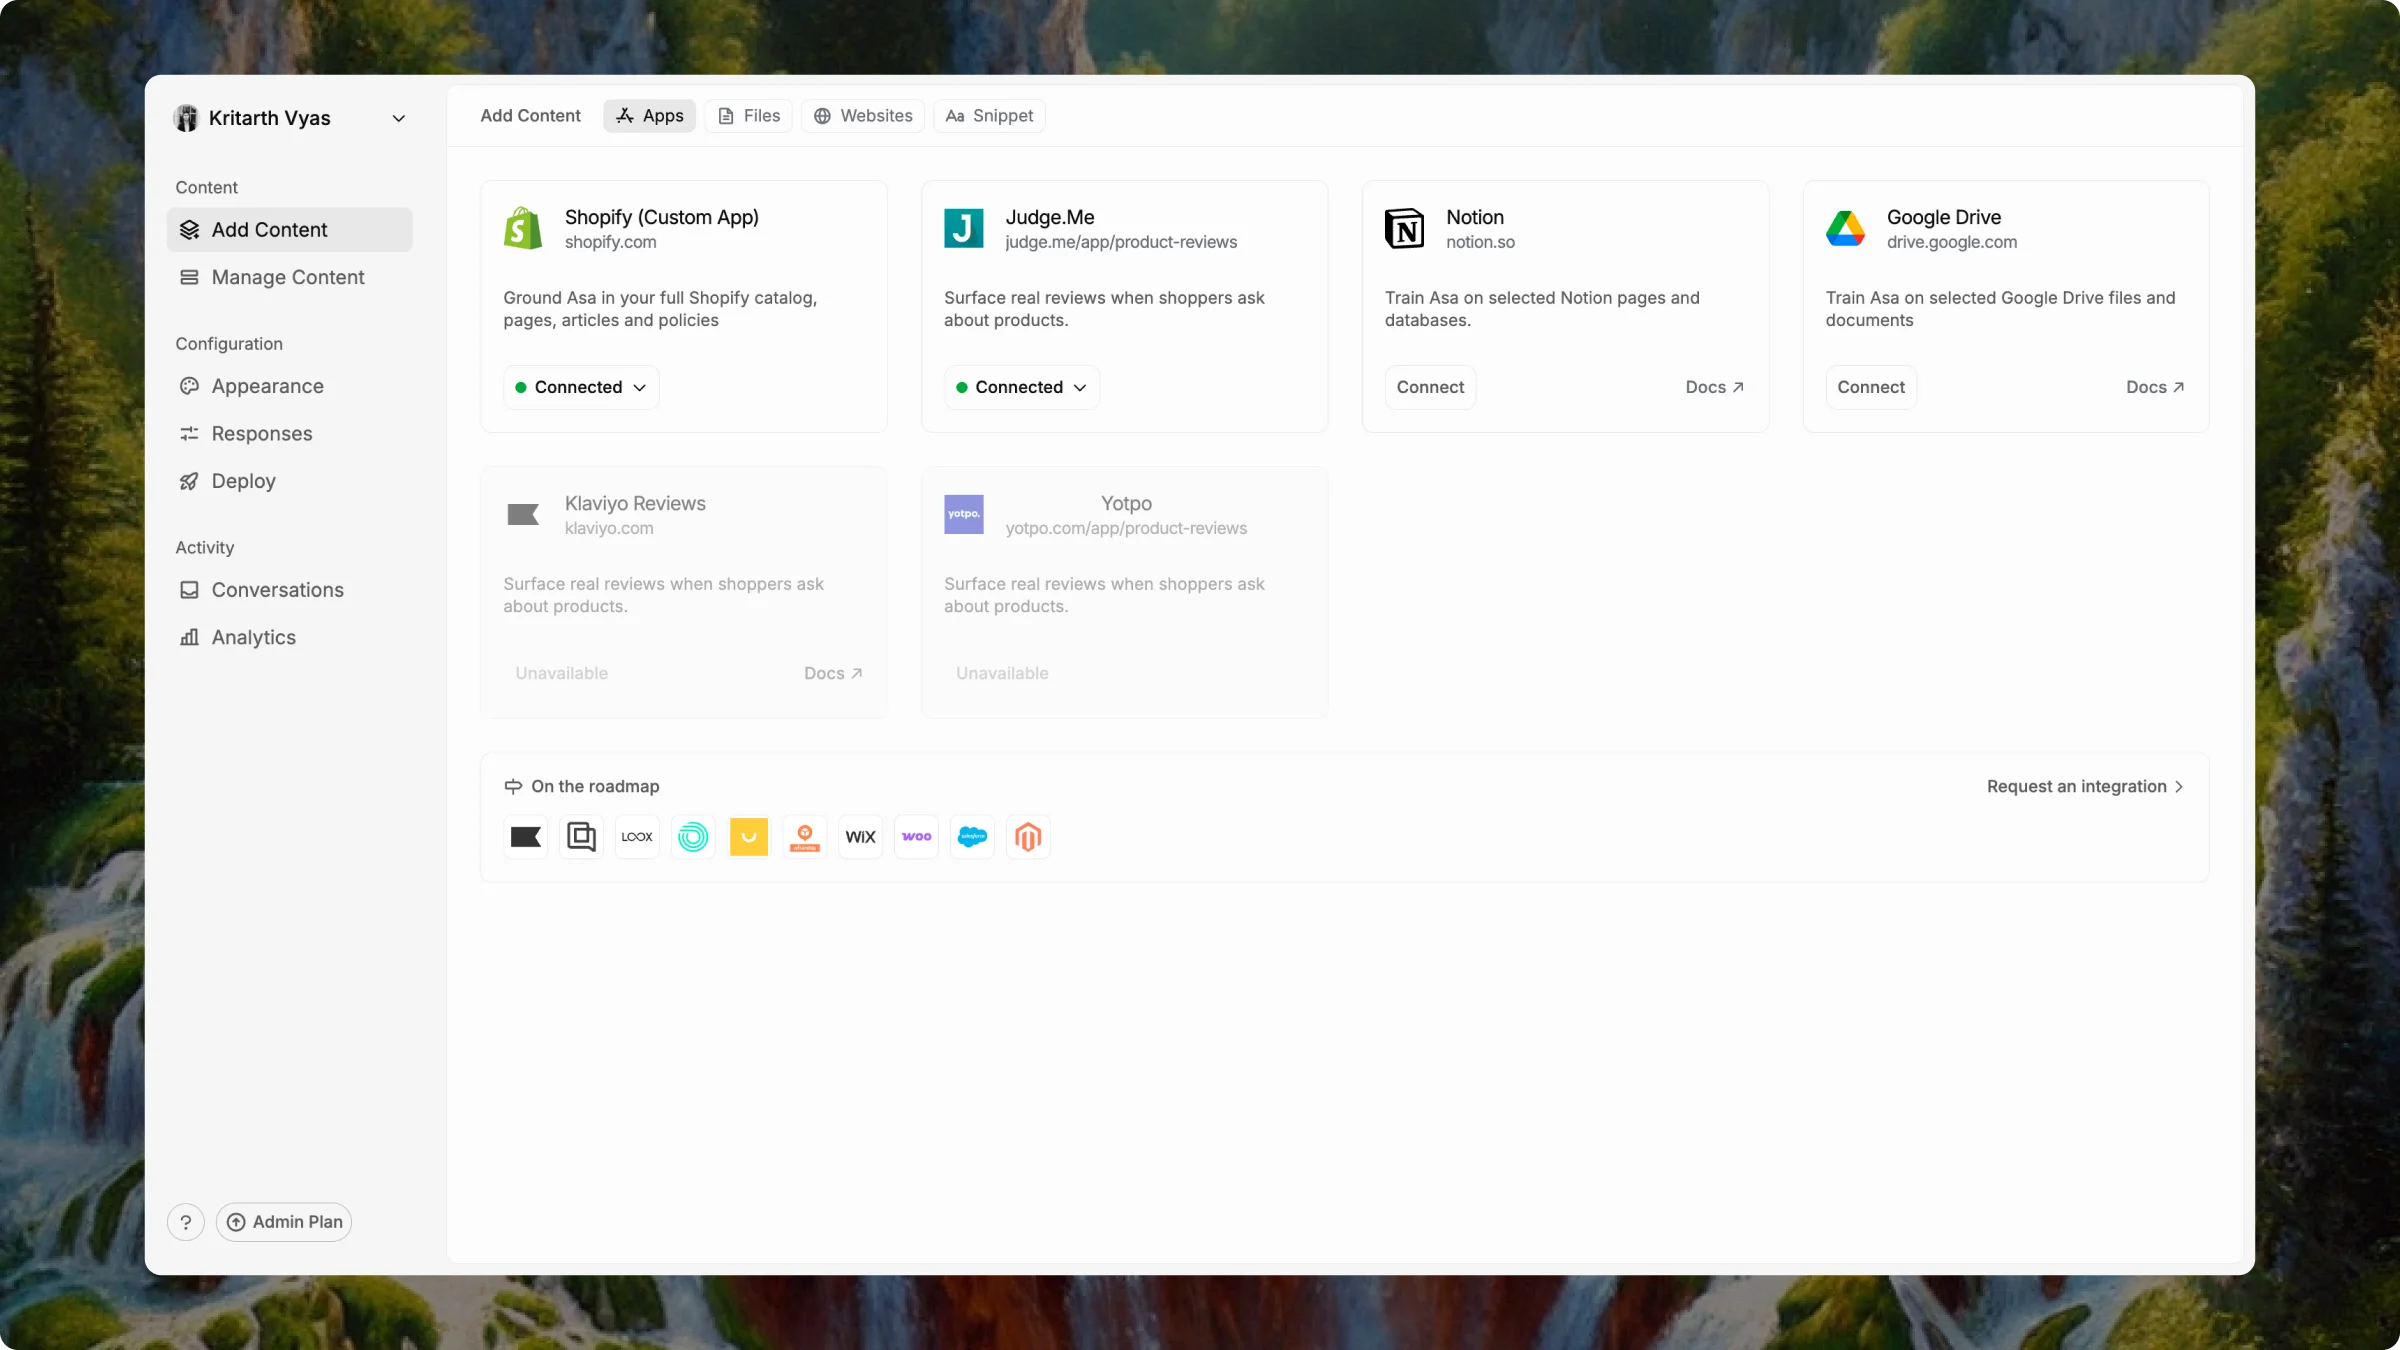The image size is (2400, 1350).
Task: Click the Klaviyo Reviews flag logo
Action: (x=523, y=515)
